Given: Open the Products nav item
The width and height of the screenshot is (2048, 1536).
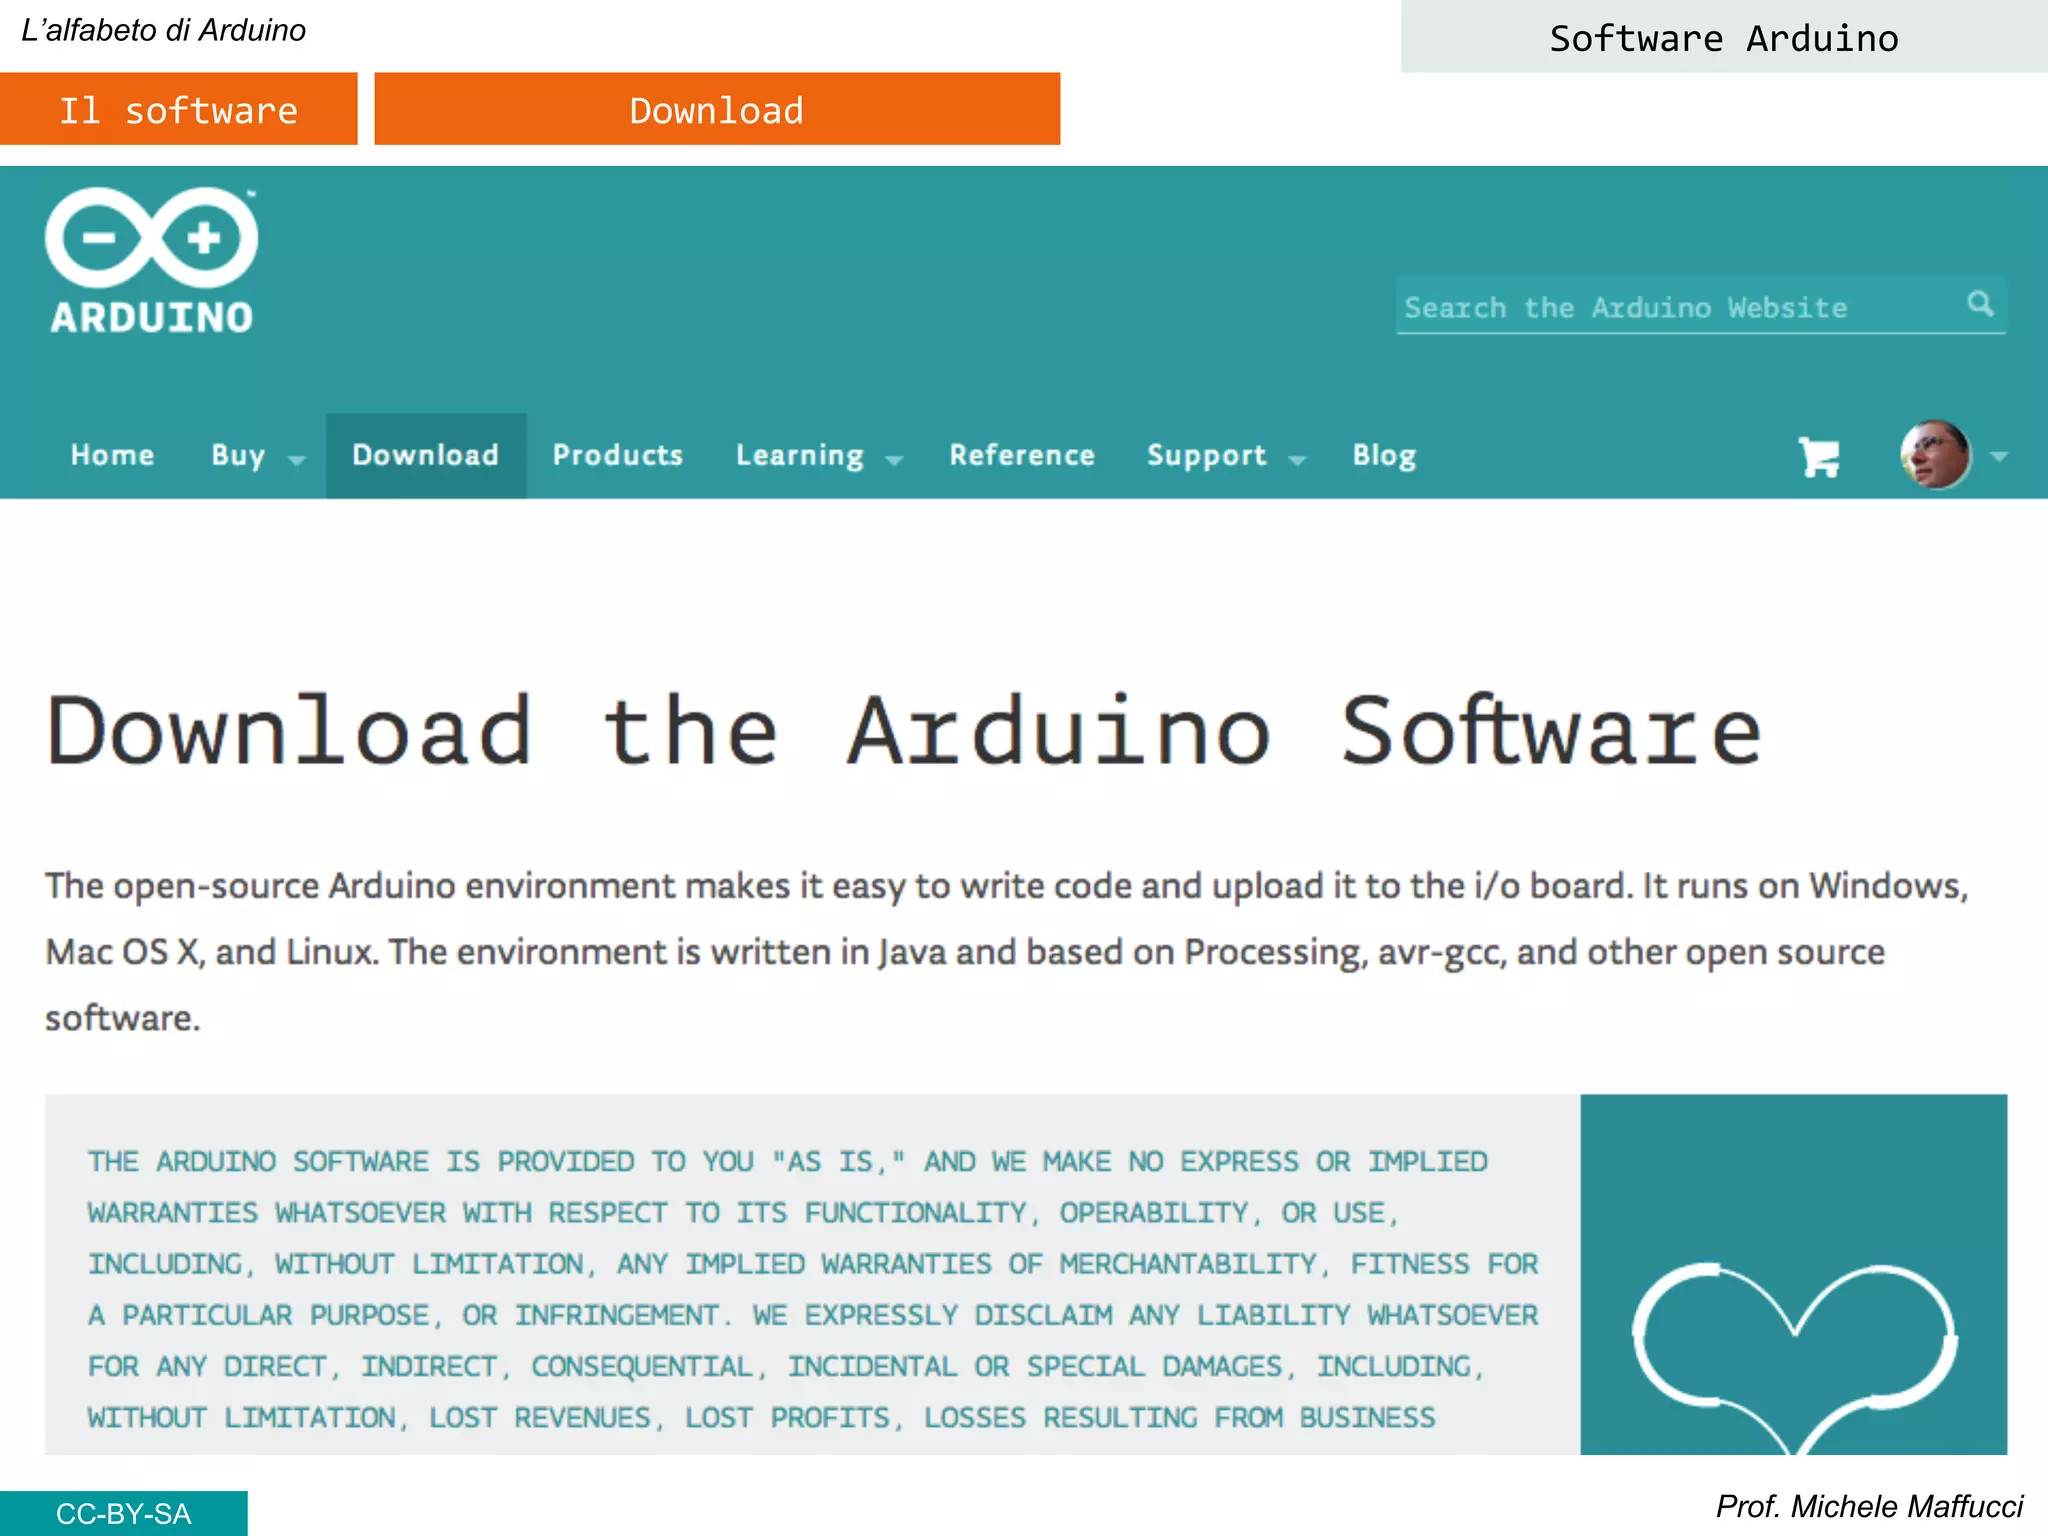Looking at the screenshot, I should point(618,455).
